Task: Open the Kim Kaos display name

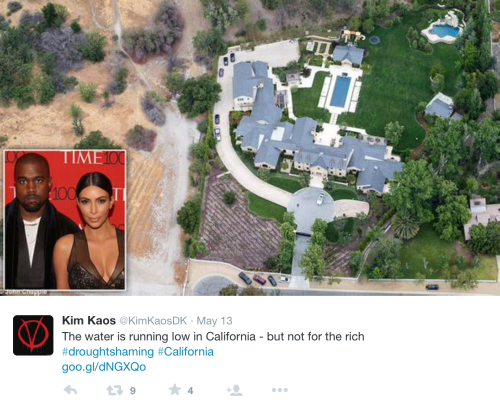Action: [x=89, y=320]
